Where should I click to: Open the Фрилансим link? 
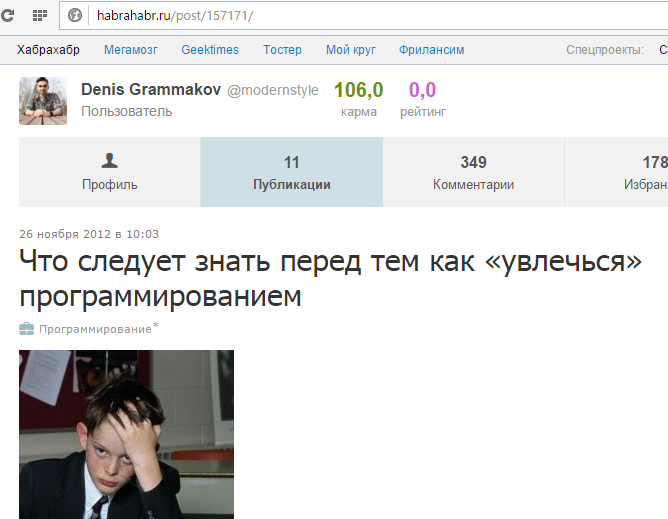click(432, 50)
